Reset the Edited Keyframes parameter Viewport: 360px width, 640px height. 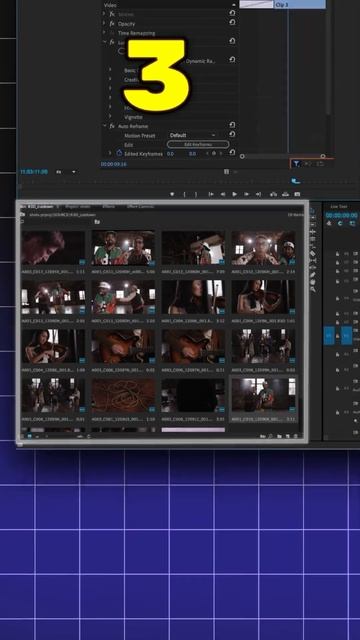point(232,153)
